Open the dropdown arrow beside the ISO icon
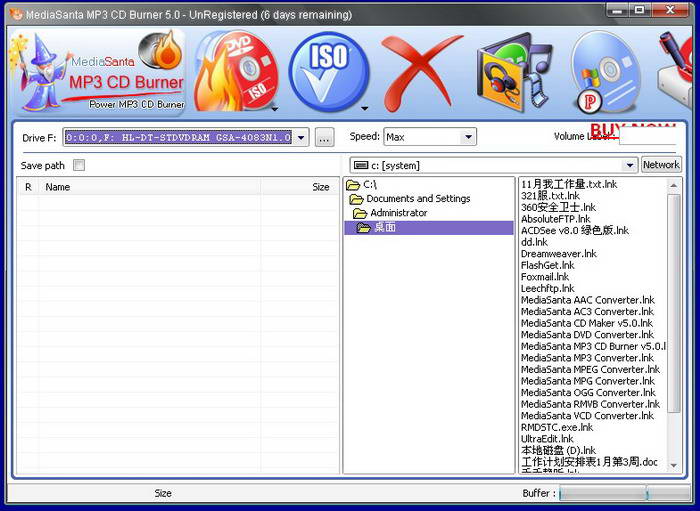Image resolution: width=700 pixels, height=511 pixels. click(365, 108)
